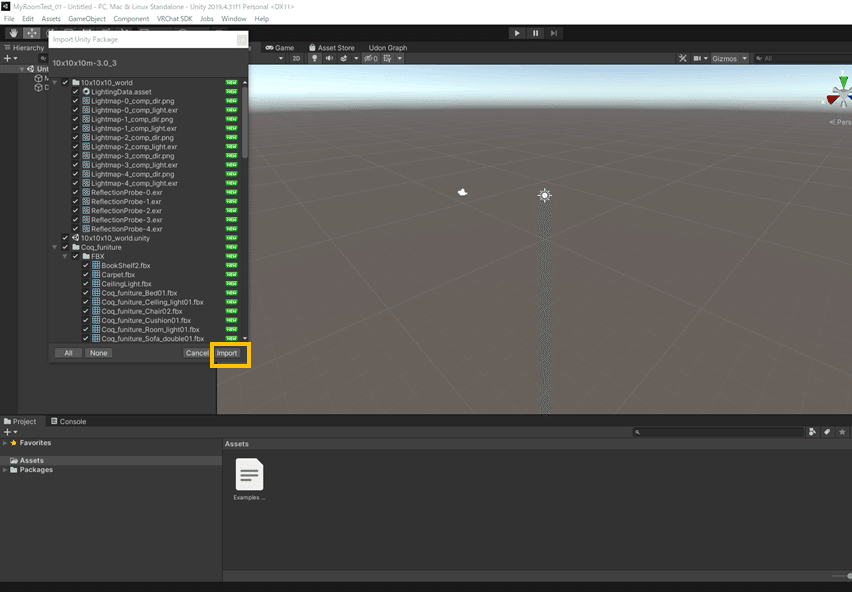
Task: Select the Hand tool in the toolbar
Action: [14, 33]
